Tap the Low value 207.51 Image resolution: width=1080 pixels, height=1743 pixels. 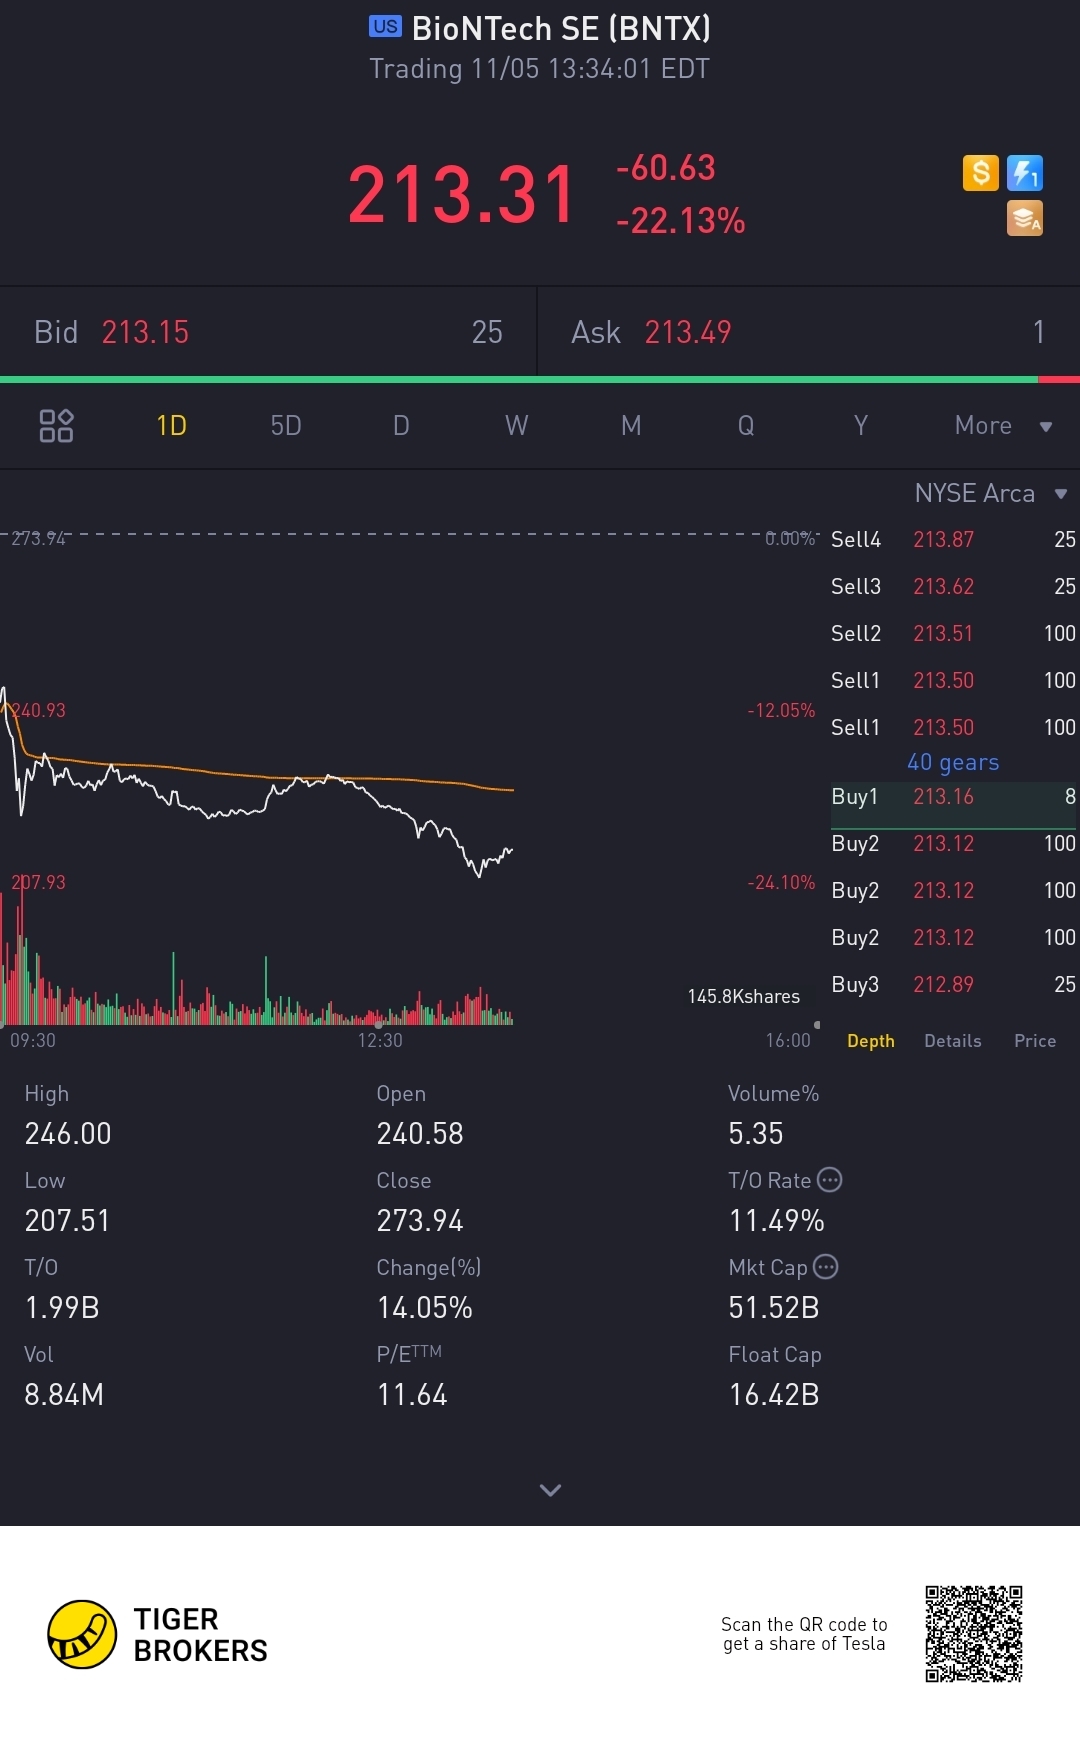67,1221
